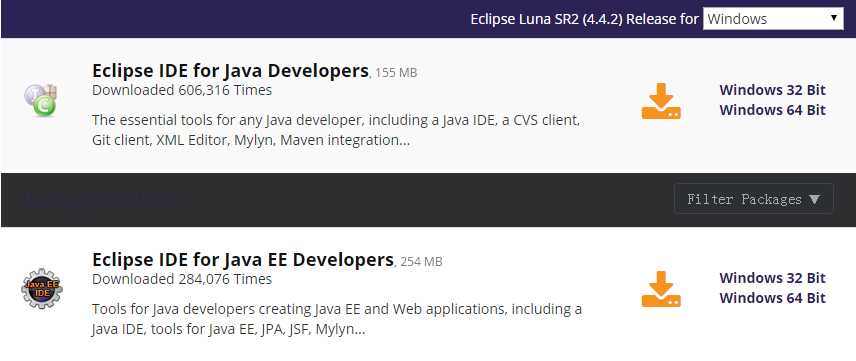Download Windows 32 Bit Java Developers build
Screen dimensions: 856x361
[x=772, y=90]
